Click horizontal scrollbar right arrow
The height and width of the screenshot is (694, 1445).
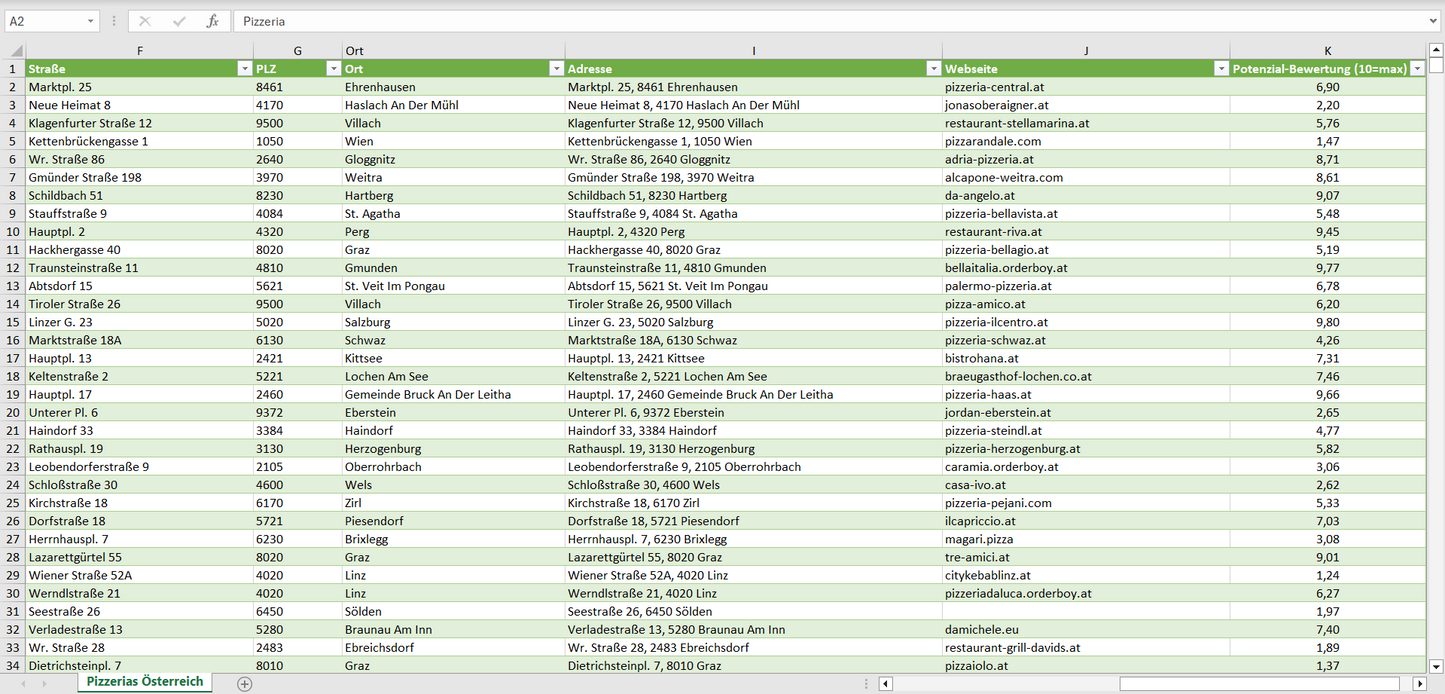click(x=1419, y=684)
